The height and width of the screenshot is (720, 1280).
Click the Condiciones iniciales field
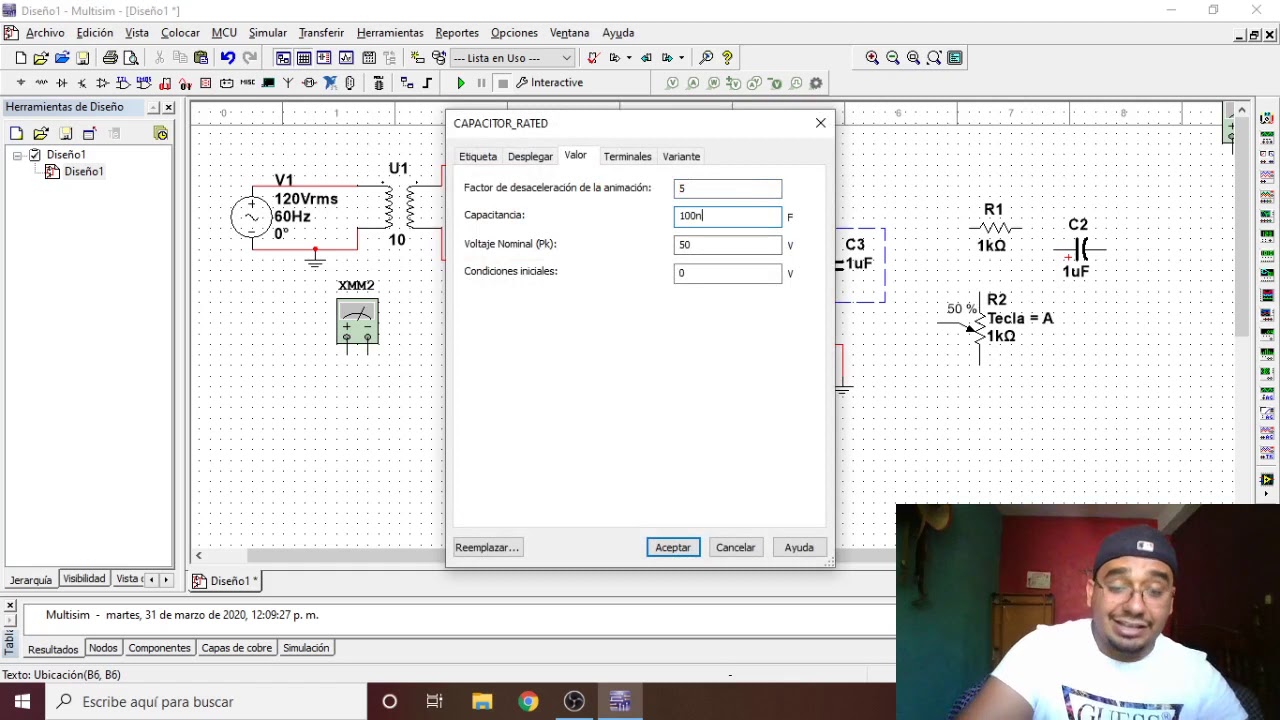[x=728, y=273]
